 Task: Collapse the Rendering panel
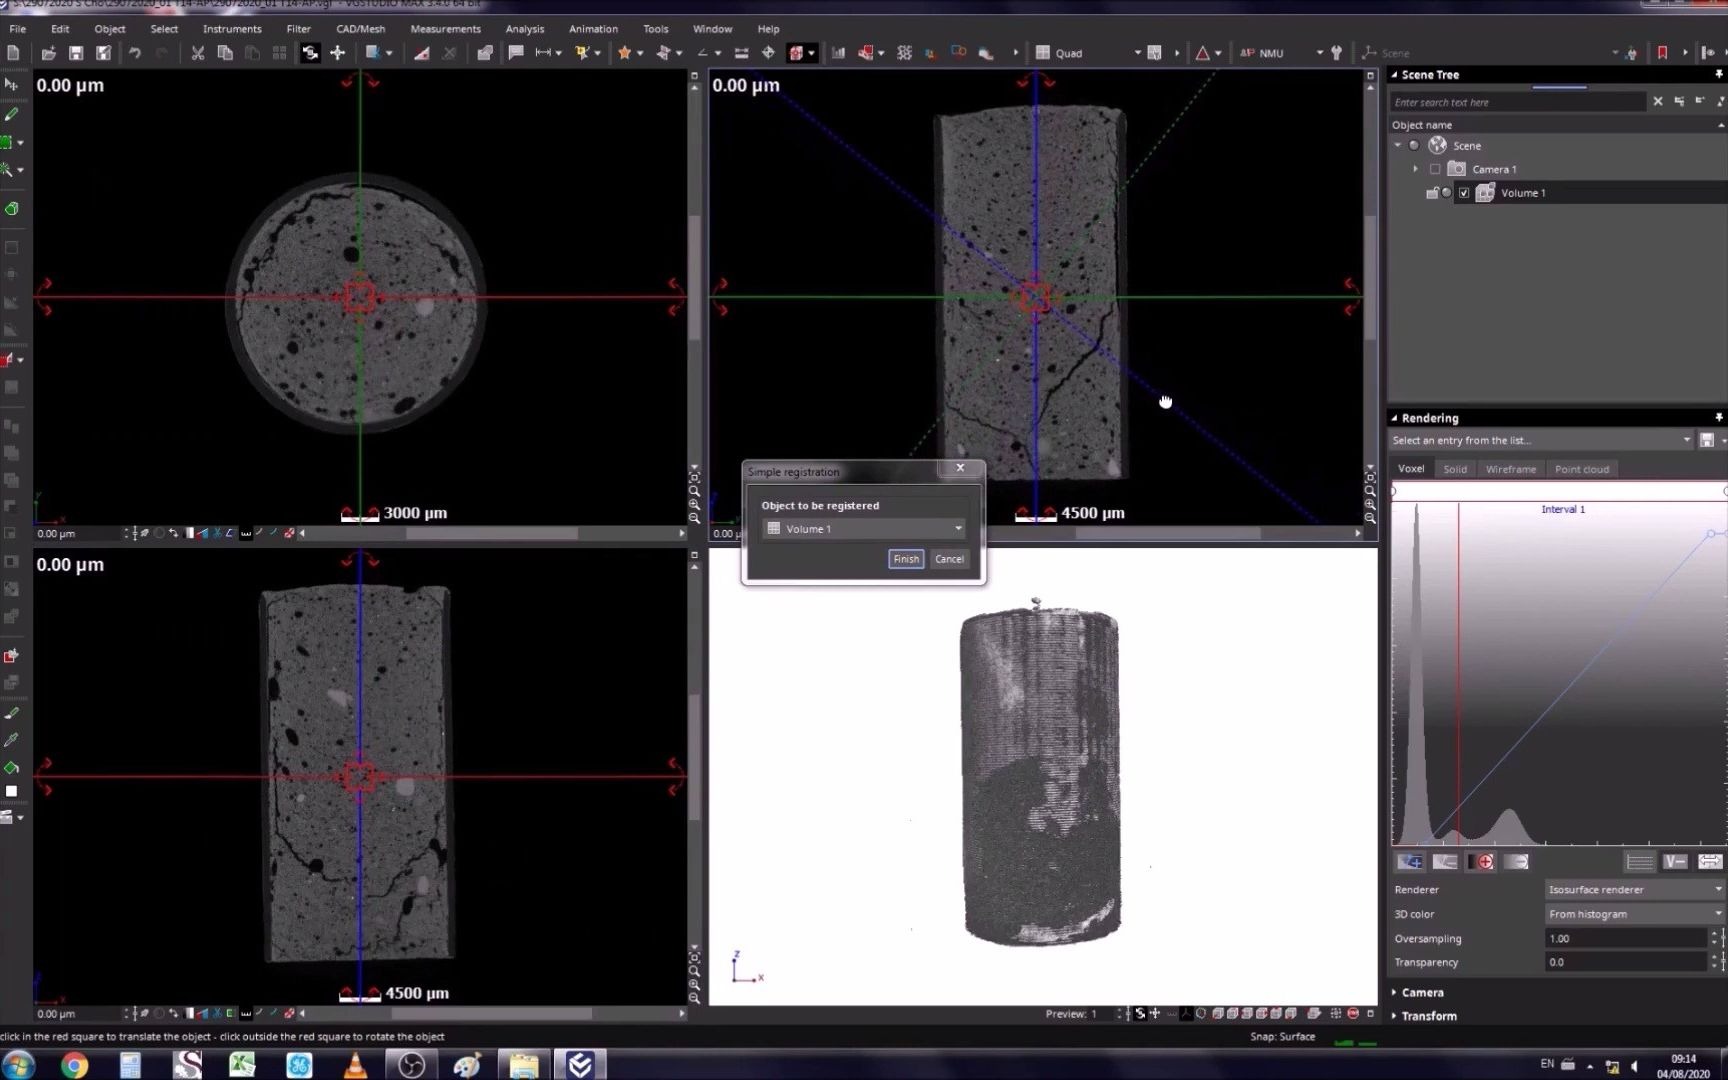[1395, 418]
